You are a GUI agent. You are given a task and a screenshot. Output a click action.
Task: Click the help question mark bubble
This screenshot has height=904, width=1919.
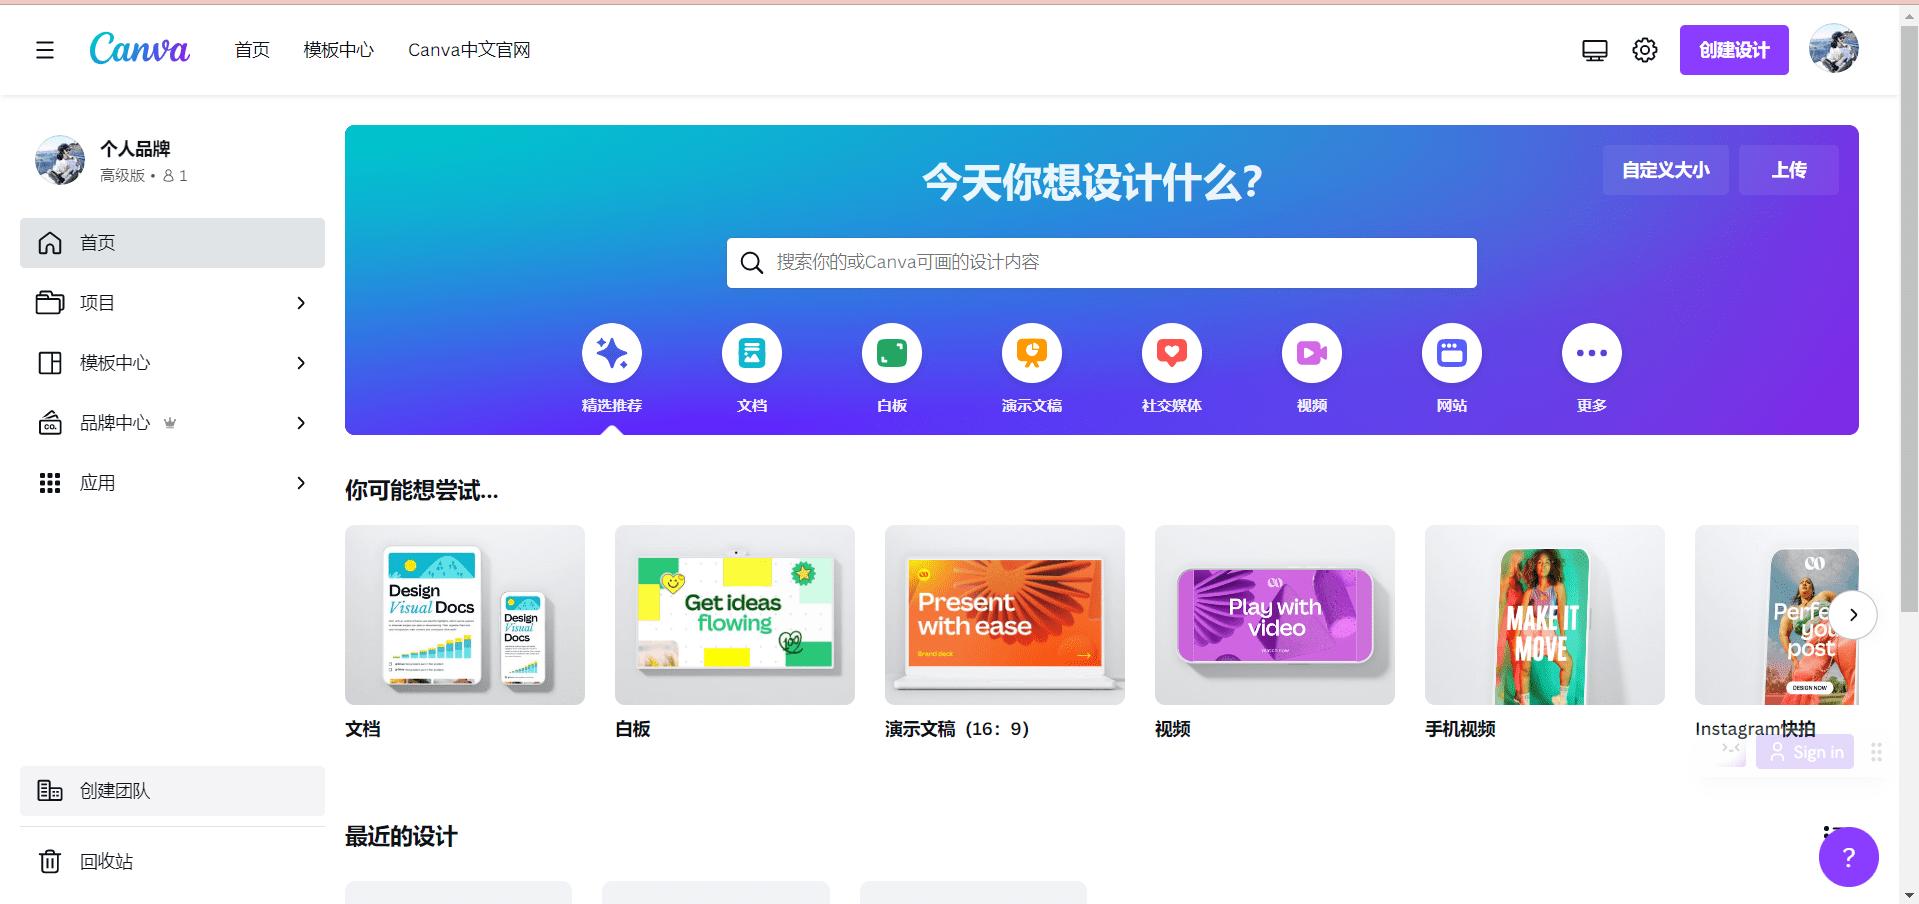click(1848, 856)
